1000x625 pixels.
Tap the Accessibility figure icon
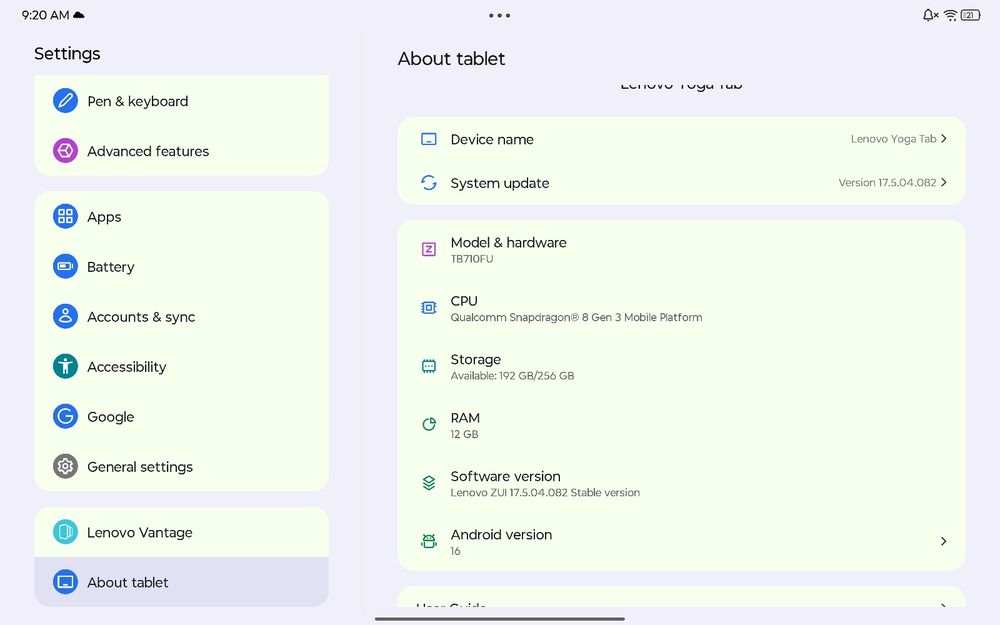pos(65,366)
